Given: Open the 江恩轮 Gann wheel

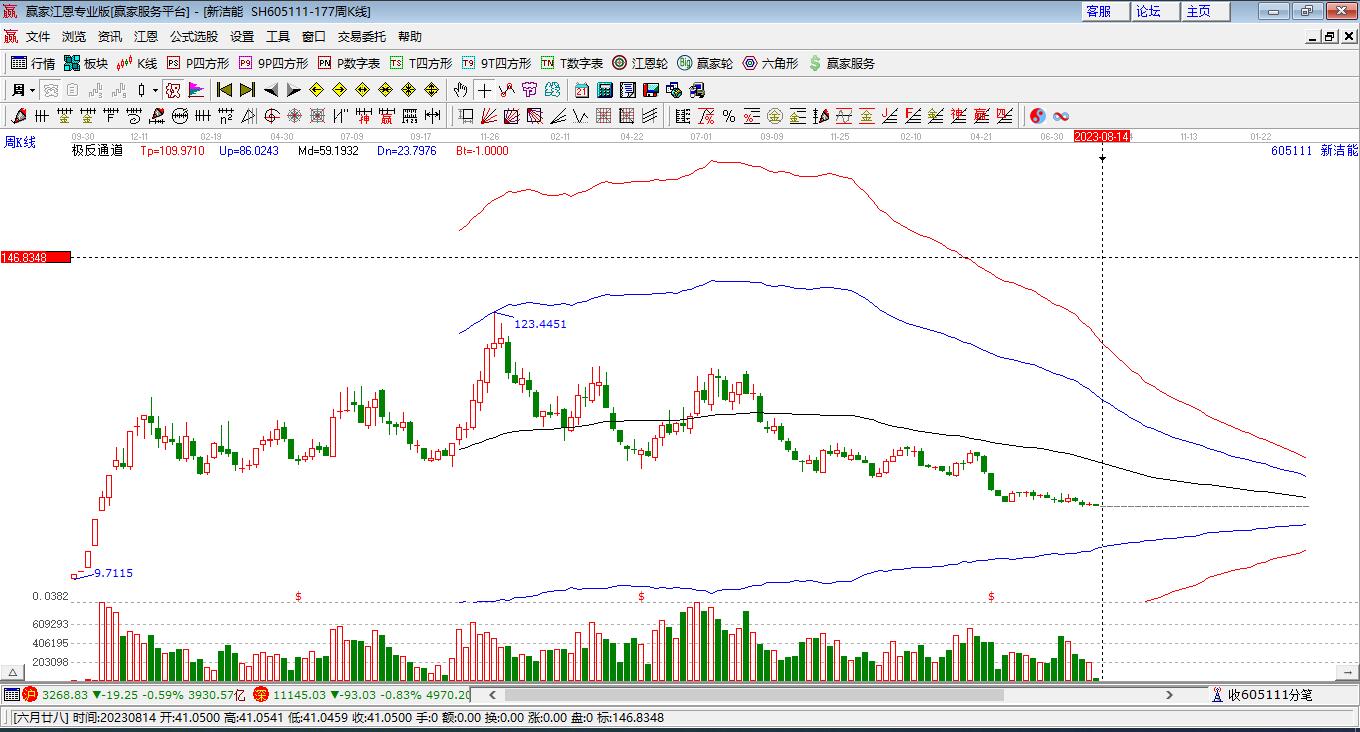Looking at the screenshot, I should [x=640, y=63].
